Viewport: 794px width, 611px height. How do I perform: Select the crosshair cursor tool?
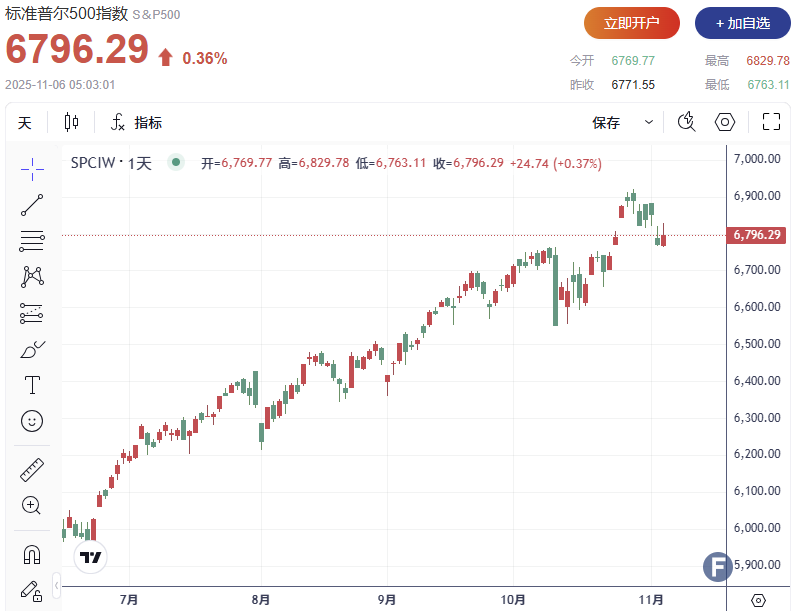[32, 169]
